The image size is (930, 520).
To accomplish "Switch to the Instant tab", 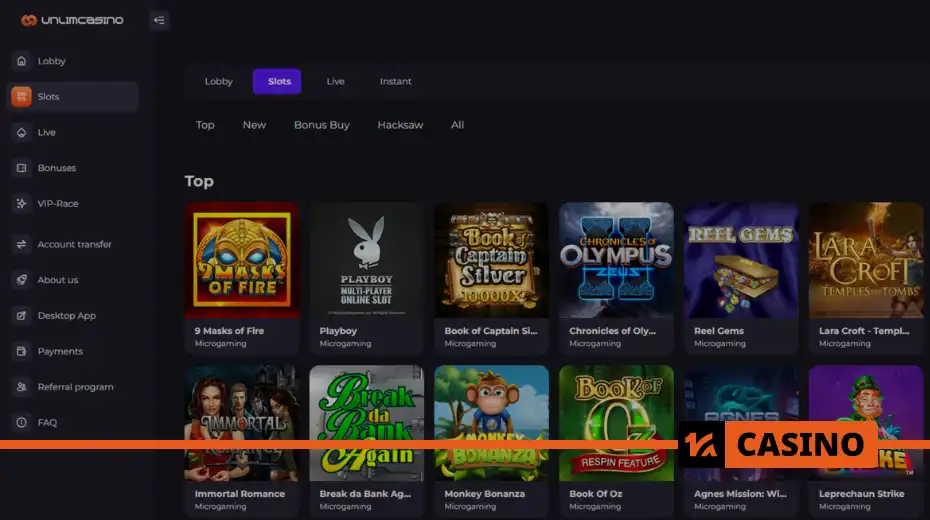I will coord(396,81).
